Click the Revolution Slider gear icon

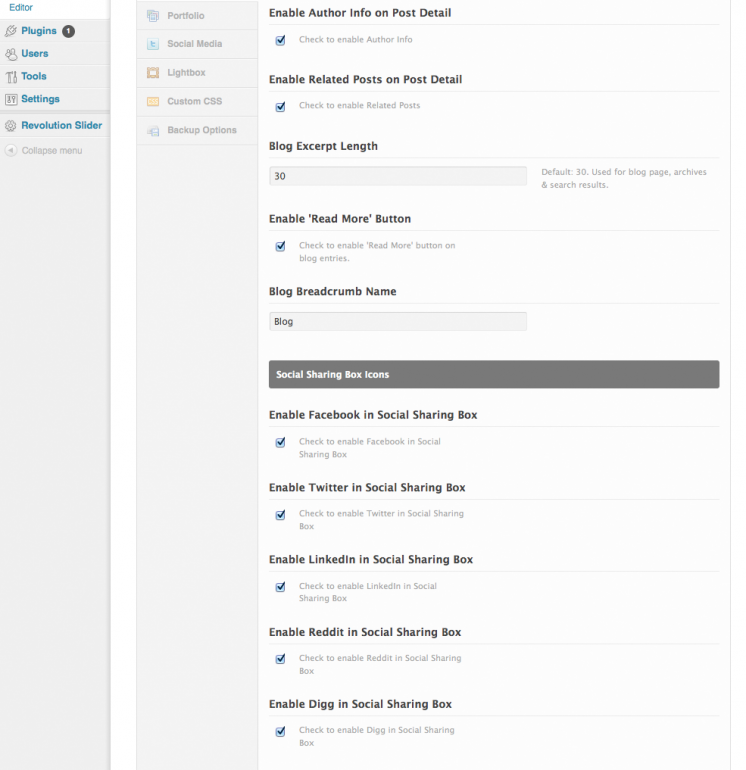click(11, 126)
